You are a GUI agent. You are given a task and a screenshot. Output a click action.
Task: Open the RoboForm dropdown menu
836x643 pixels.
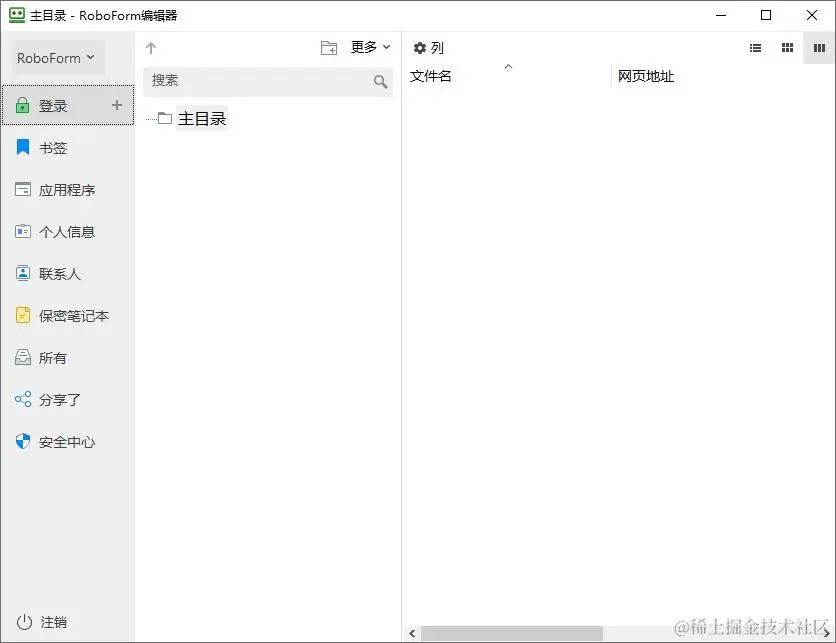58,58
